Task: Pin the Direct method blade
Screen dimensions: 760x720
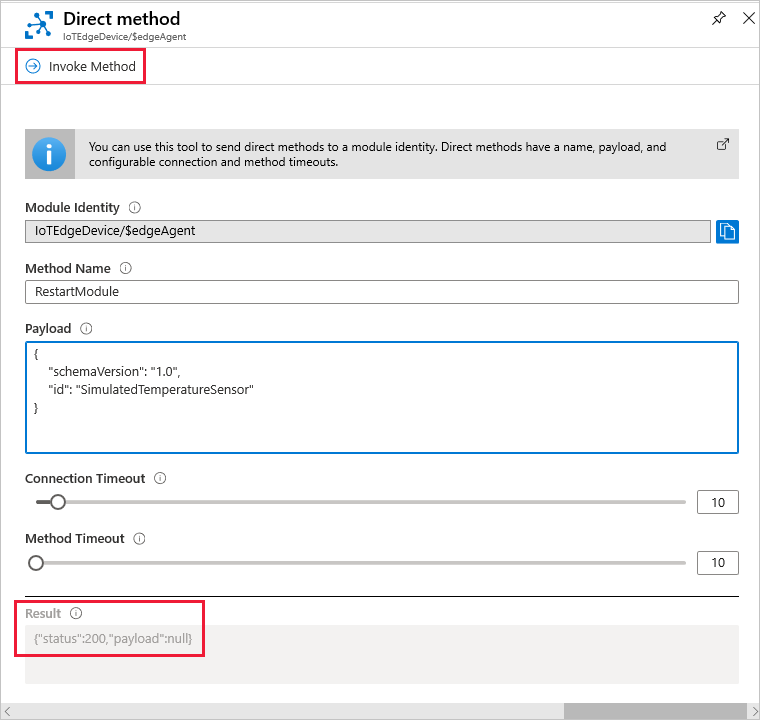Action: pos(719,19)
